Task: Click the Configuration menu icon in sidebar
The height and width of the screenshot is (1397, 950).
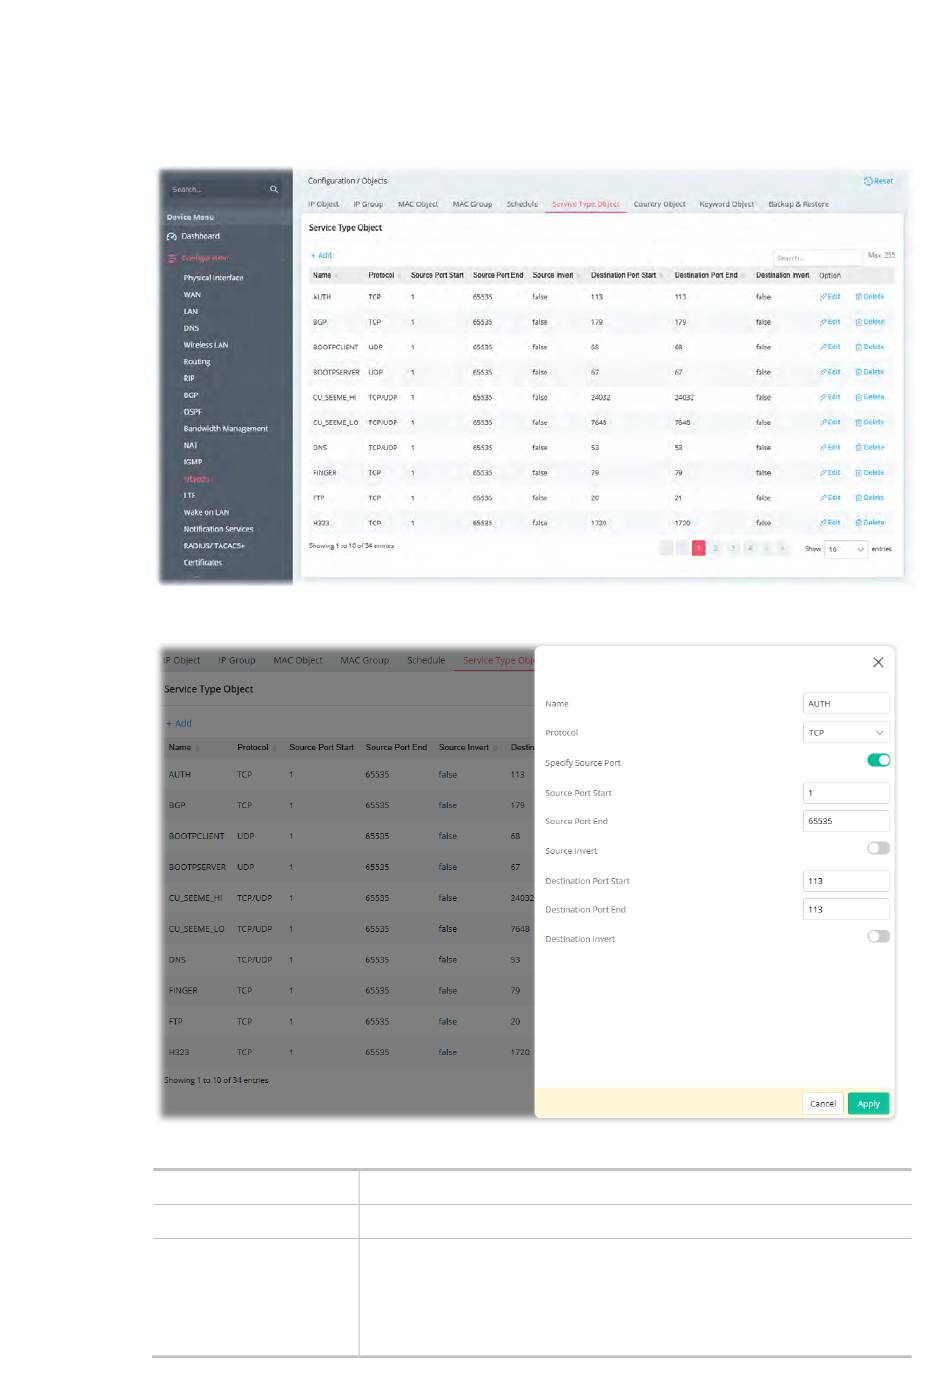Action: point(172,258)
